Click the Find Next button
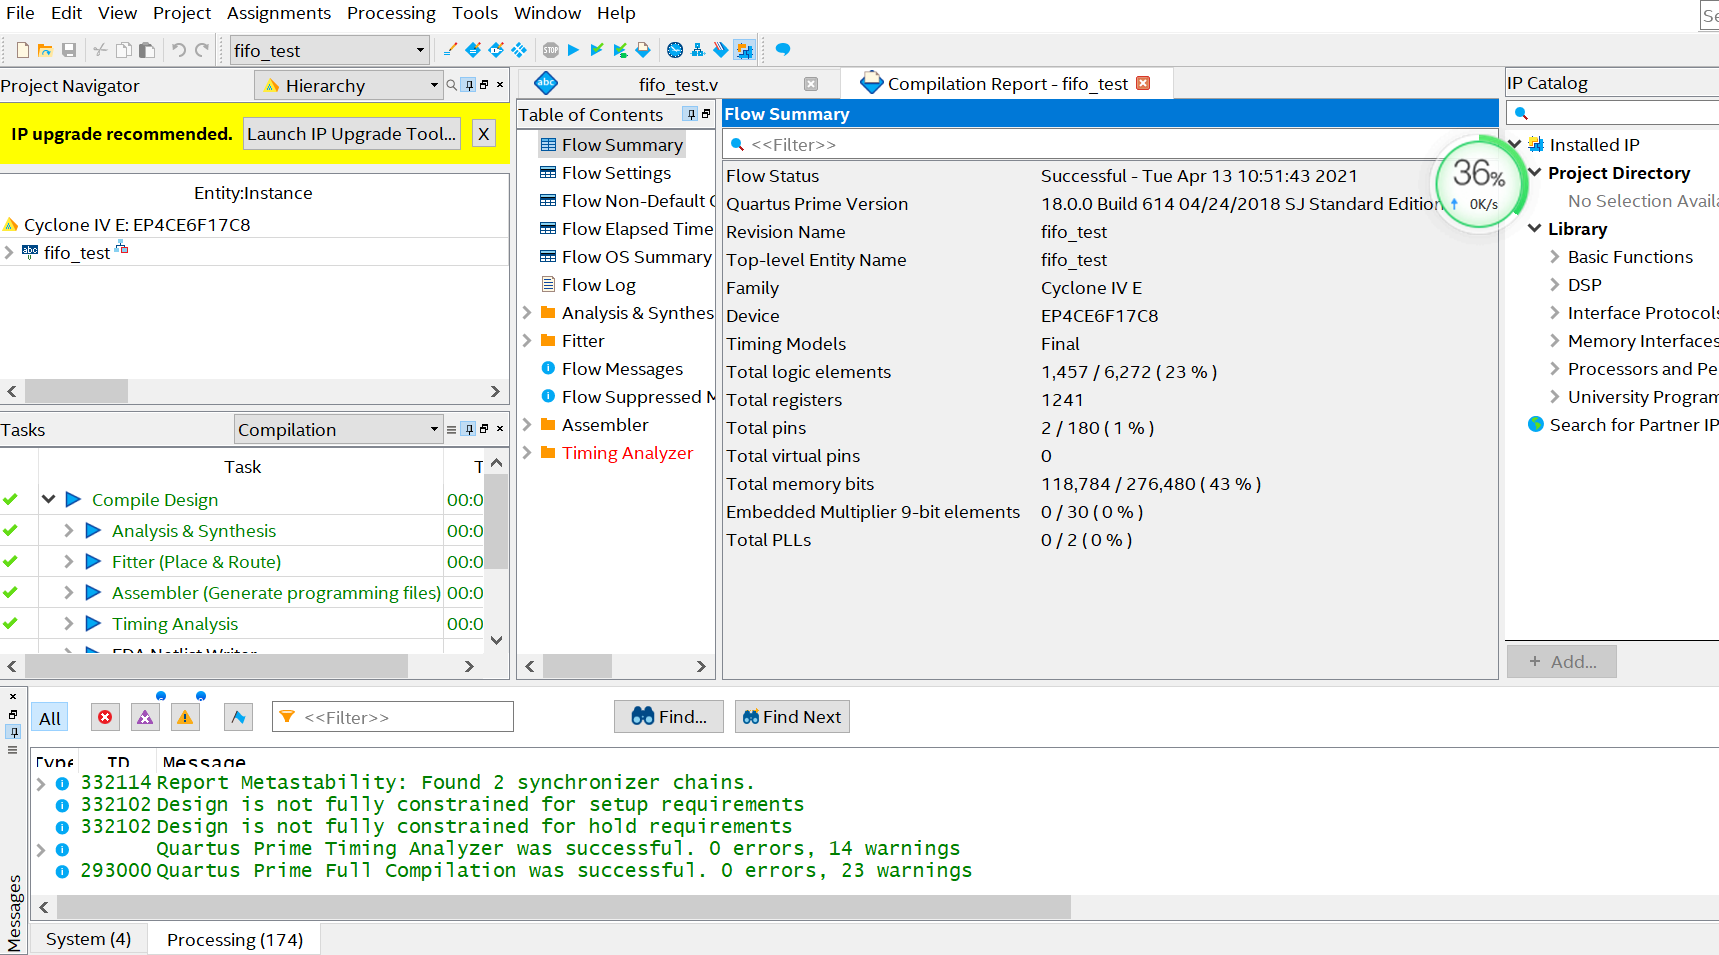 [x=792, y=717]
